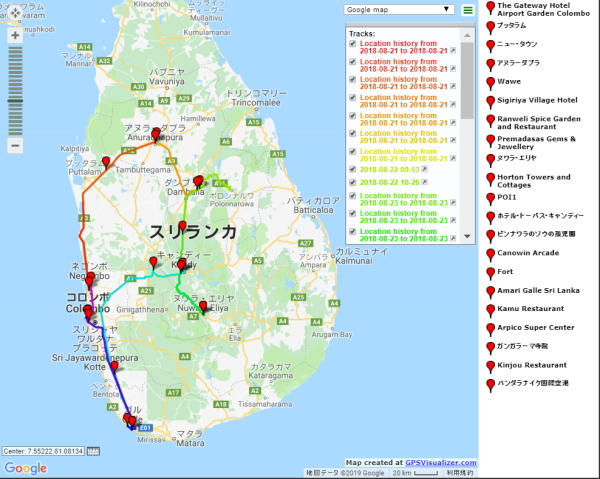Click the red marker near Bentota on coast
This screenshot has width=600, height=479.
114,367
